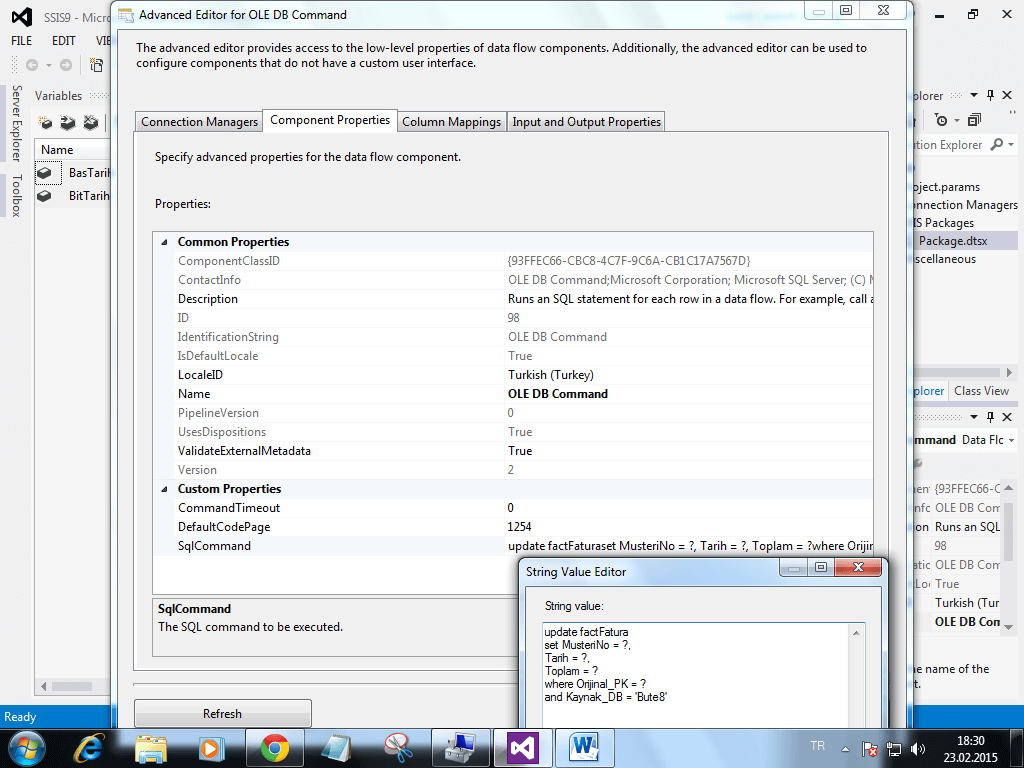
Task: Select Package.dtsx in Solution Explorer
Action: (x=953, y=241)
